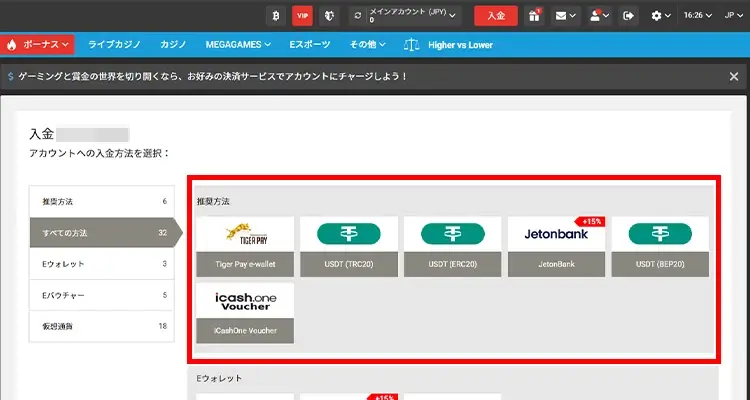Screen dimensions: 750x400
Task: Choose the Tiger Pay logo tile
Action: 245,234
